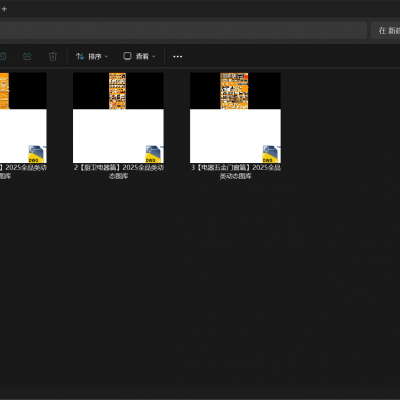Select the 3【电器五金门窗篇】 file thumbnail
The width and height of the screenshot is (400, 400).
tap(235, 118)
